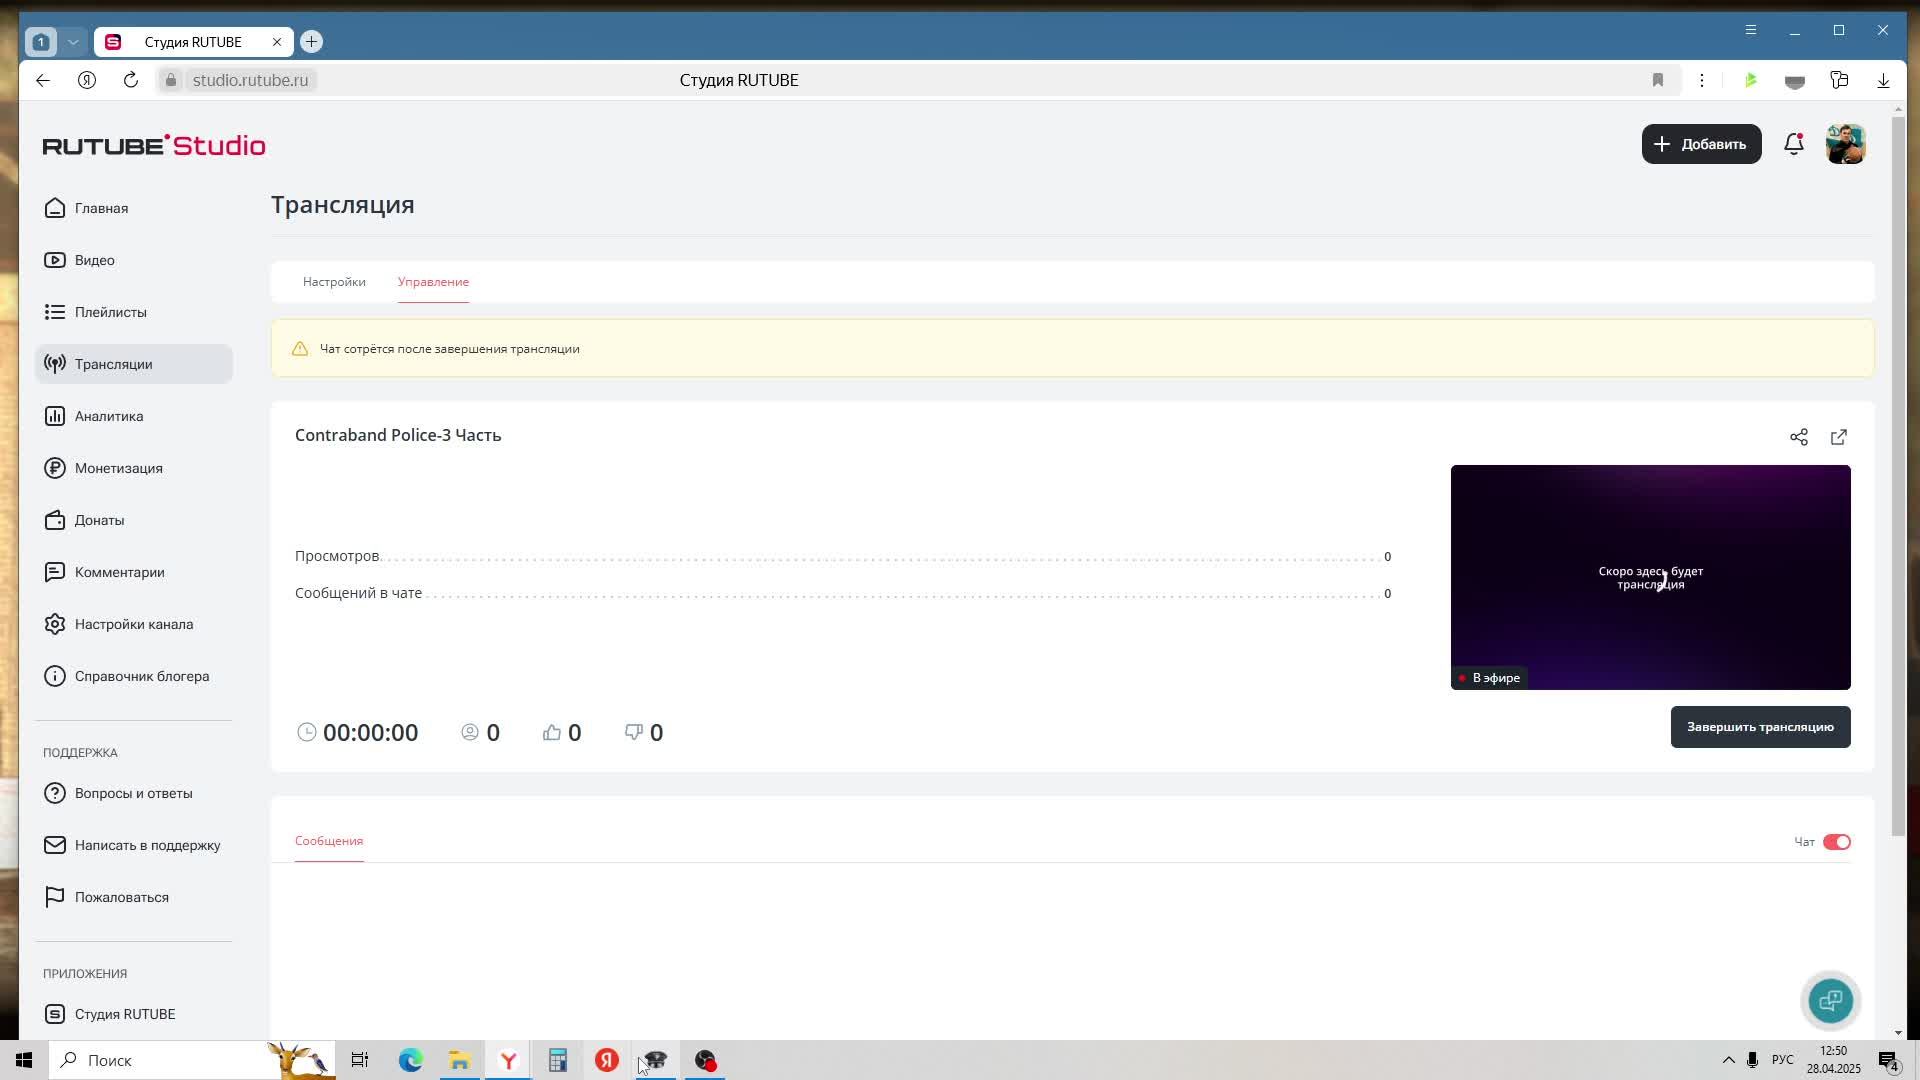This screenshot has width=1920, height=1080.
Task: Click Завершить трансляцию button
Action: (x=1759, y=727)
